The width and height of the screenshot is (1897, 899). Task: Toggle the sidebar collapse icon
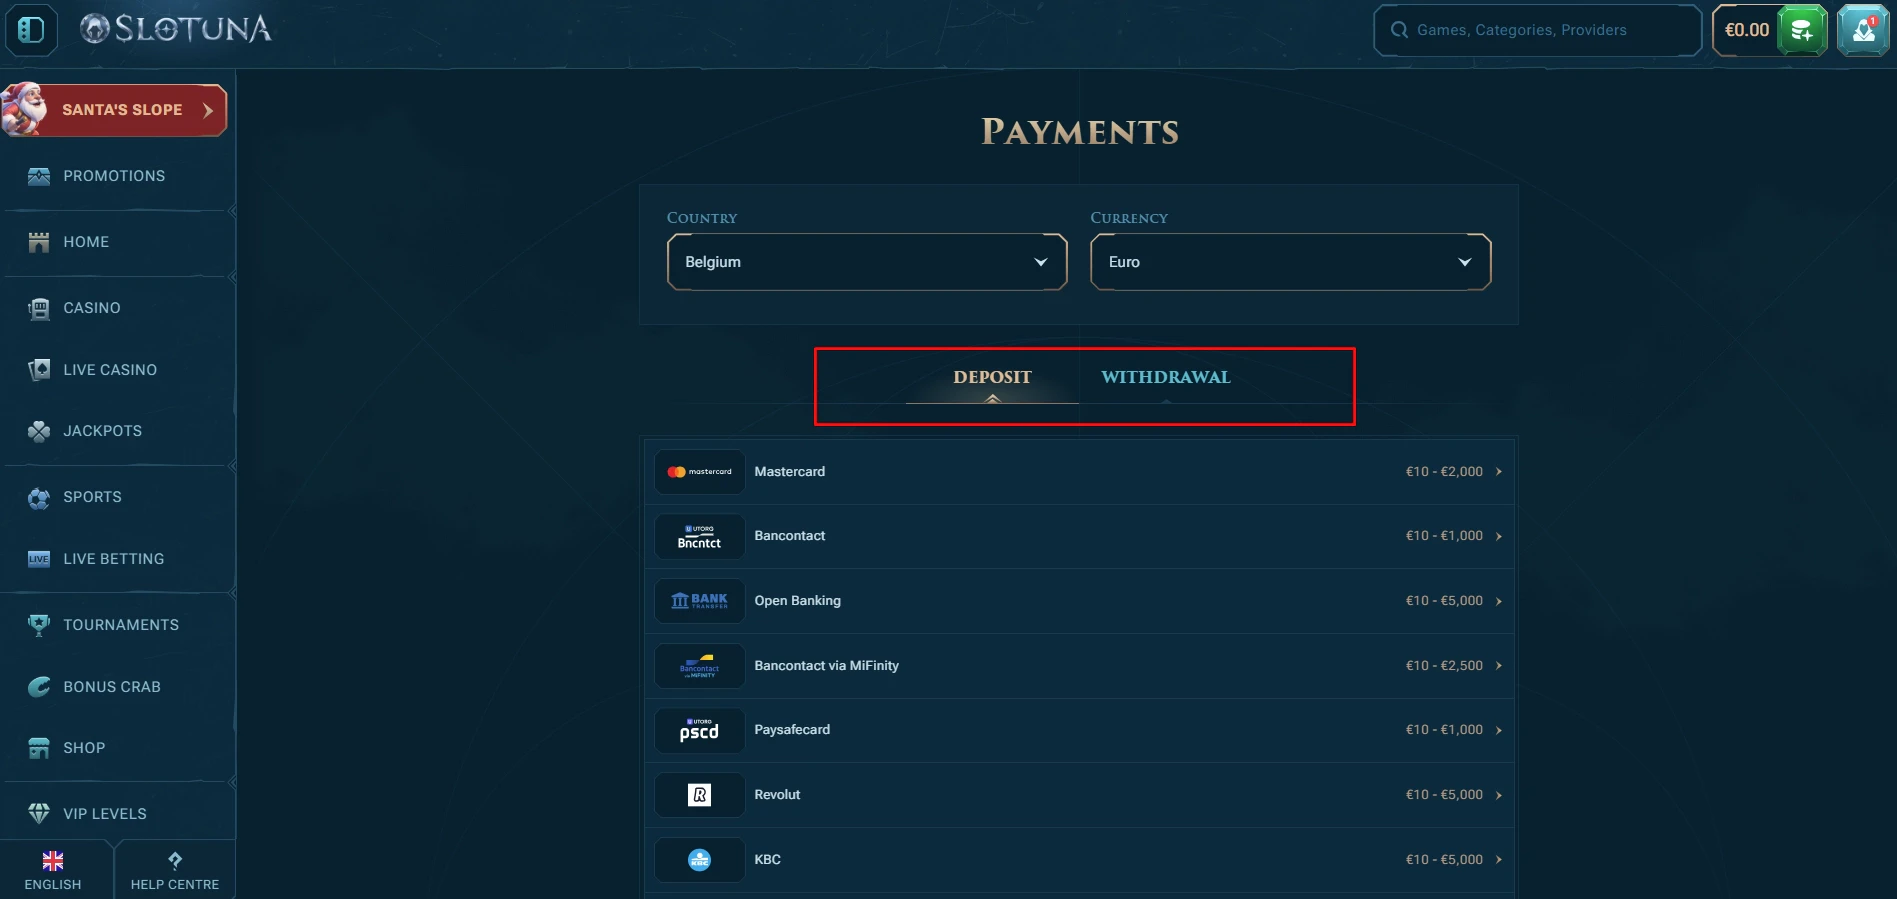[x=31, y=30]
